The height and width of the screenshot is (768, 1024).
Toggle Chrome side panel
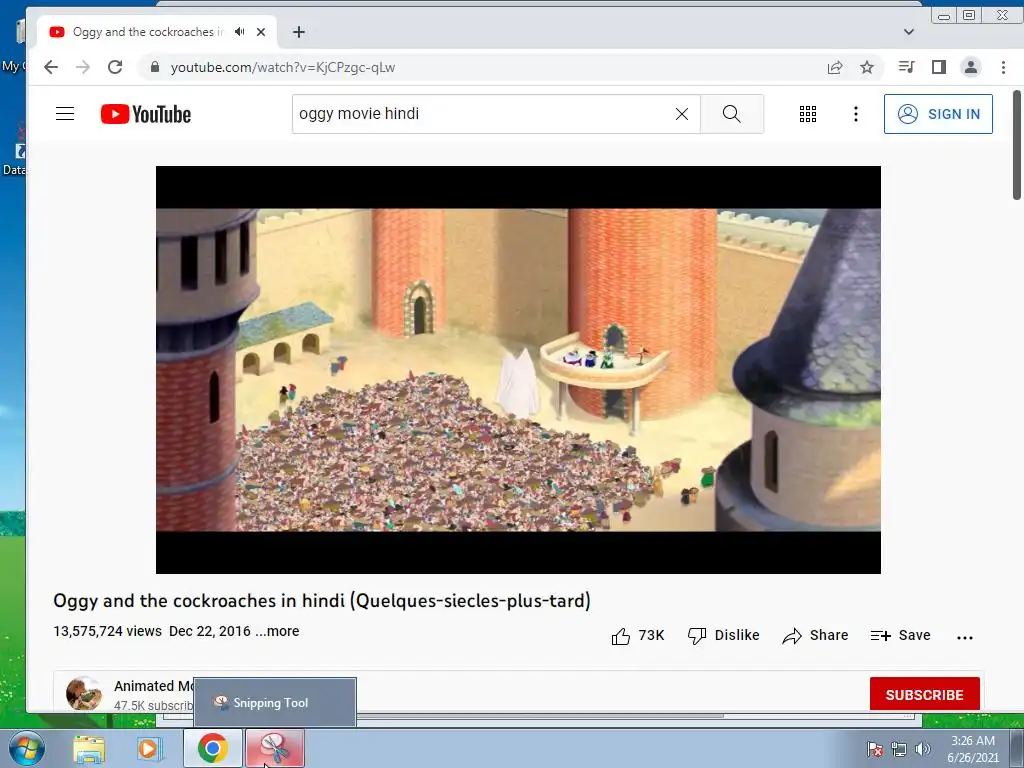click(938, 67)
